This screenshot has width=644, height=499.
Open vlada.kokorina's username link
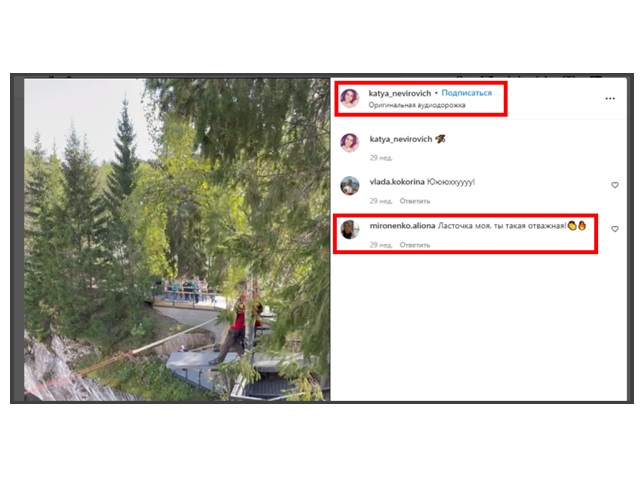pyautogui.click(x=397, y=182)
